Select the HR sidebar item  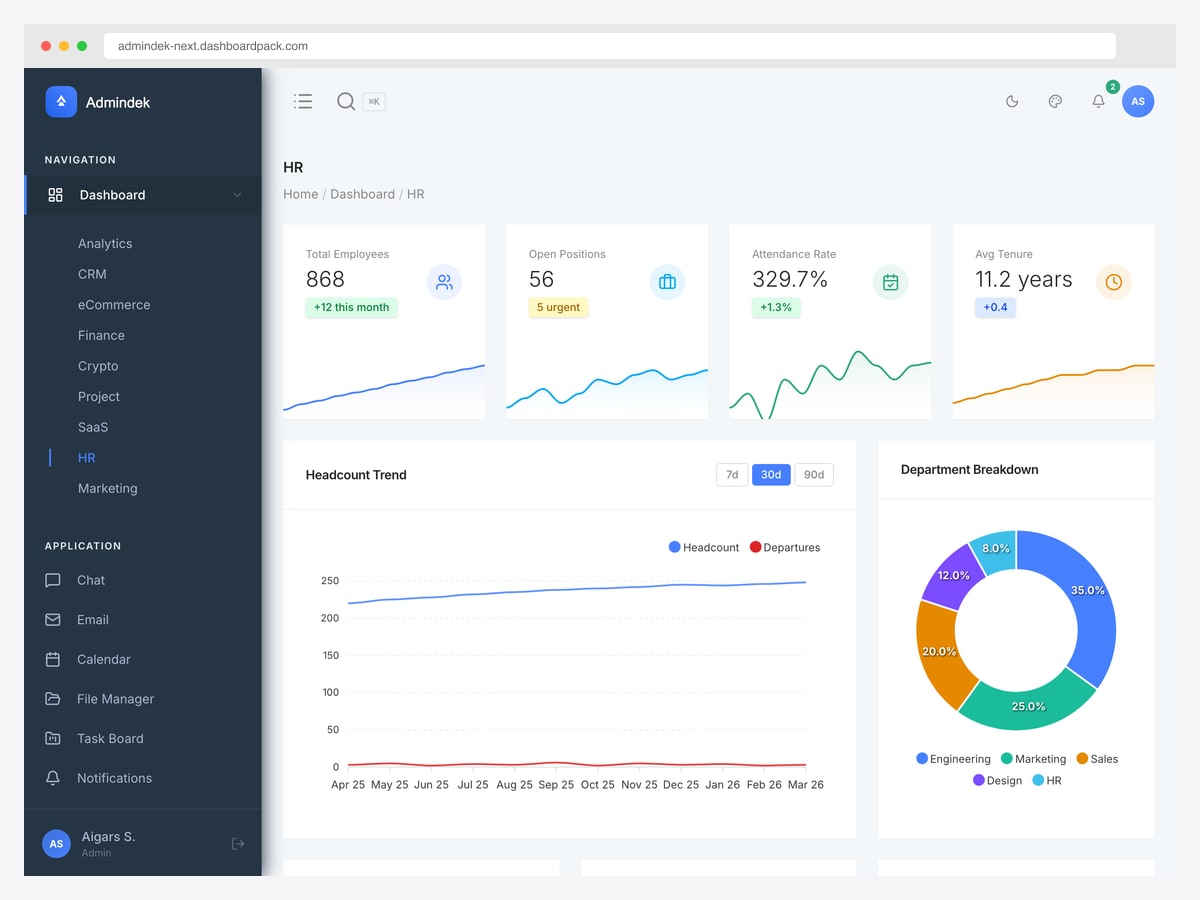[87, 458]
